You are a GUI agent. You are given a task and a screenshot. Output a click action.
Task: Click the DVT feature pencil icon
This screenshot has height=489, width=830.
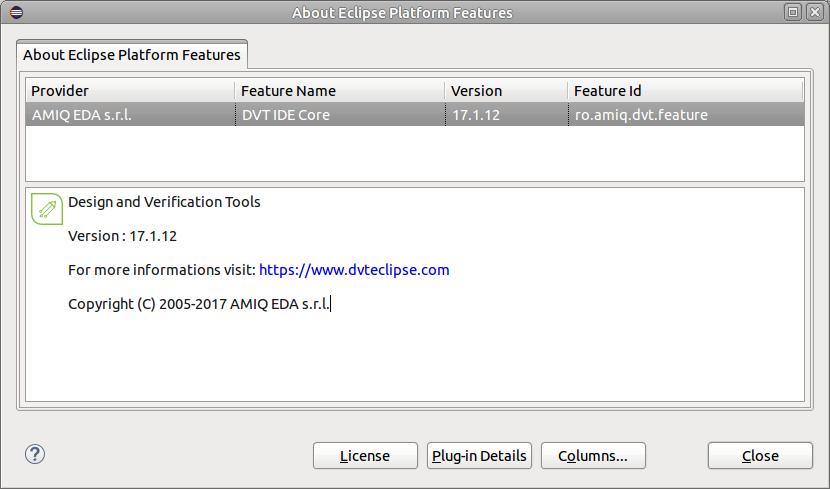tap(46, 208)
